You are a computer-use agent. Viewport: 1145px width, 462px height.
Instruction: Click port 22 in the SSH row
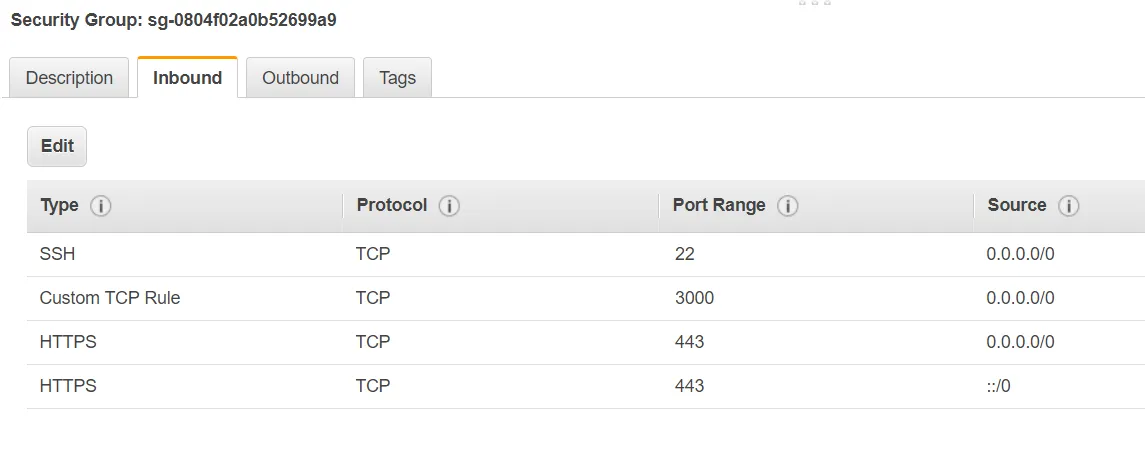tap(684, 254)
